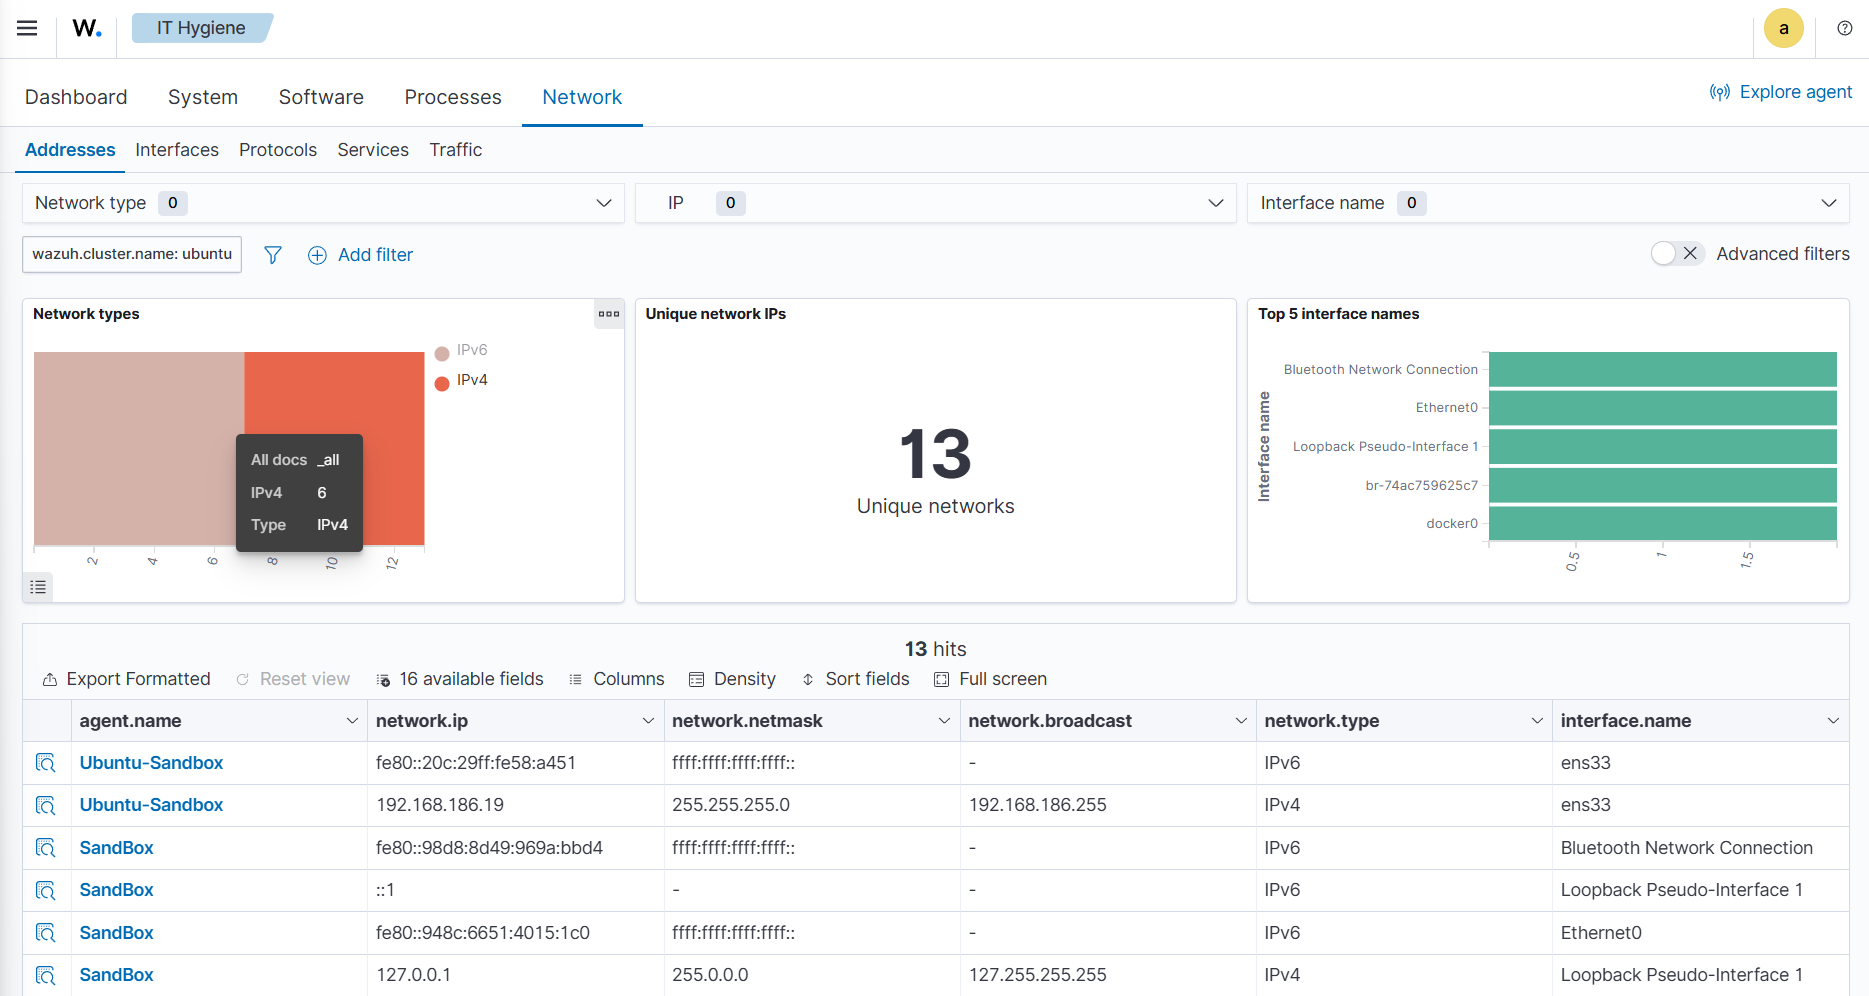1869x996 pixels.
Task: Enable the Advanced filters toggle
Action: (x=1664, y=253)
